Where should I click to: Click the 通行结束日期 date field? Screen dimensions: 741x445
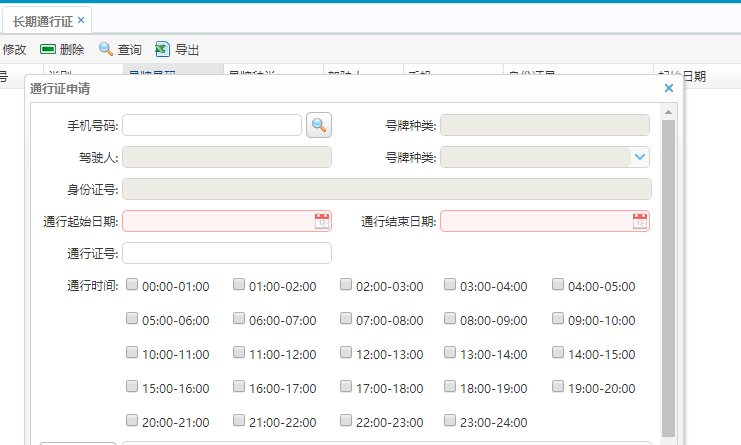[545, 221]
